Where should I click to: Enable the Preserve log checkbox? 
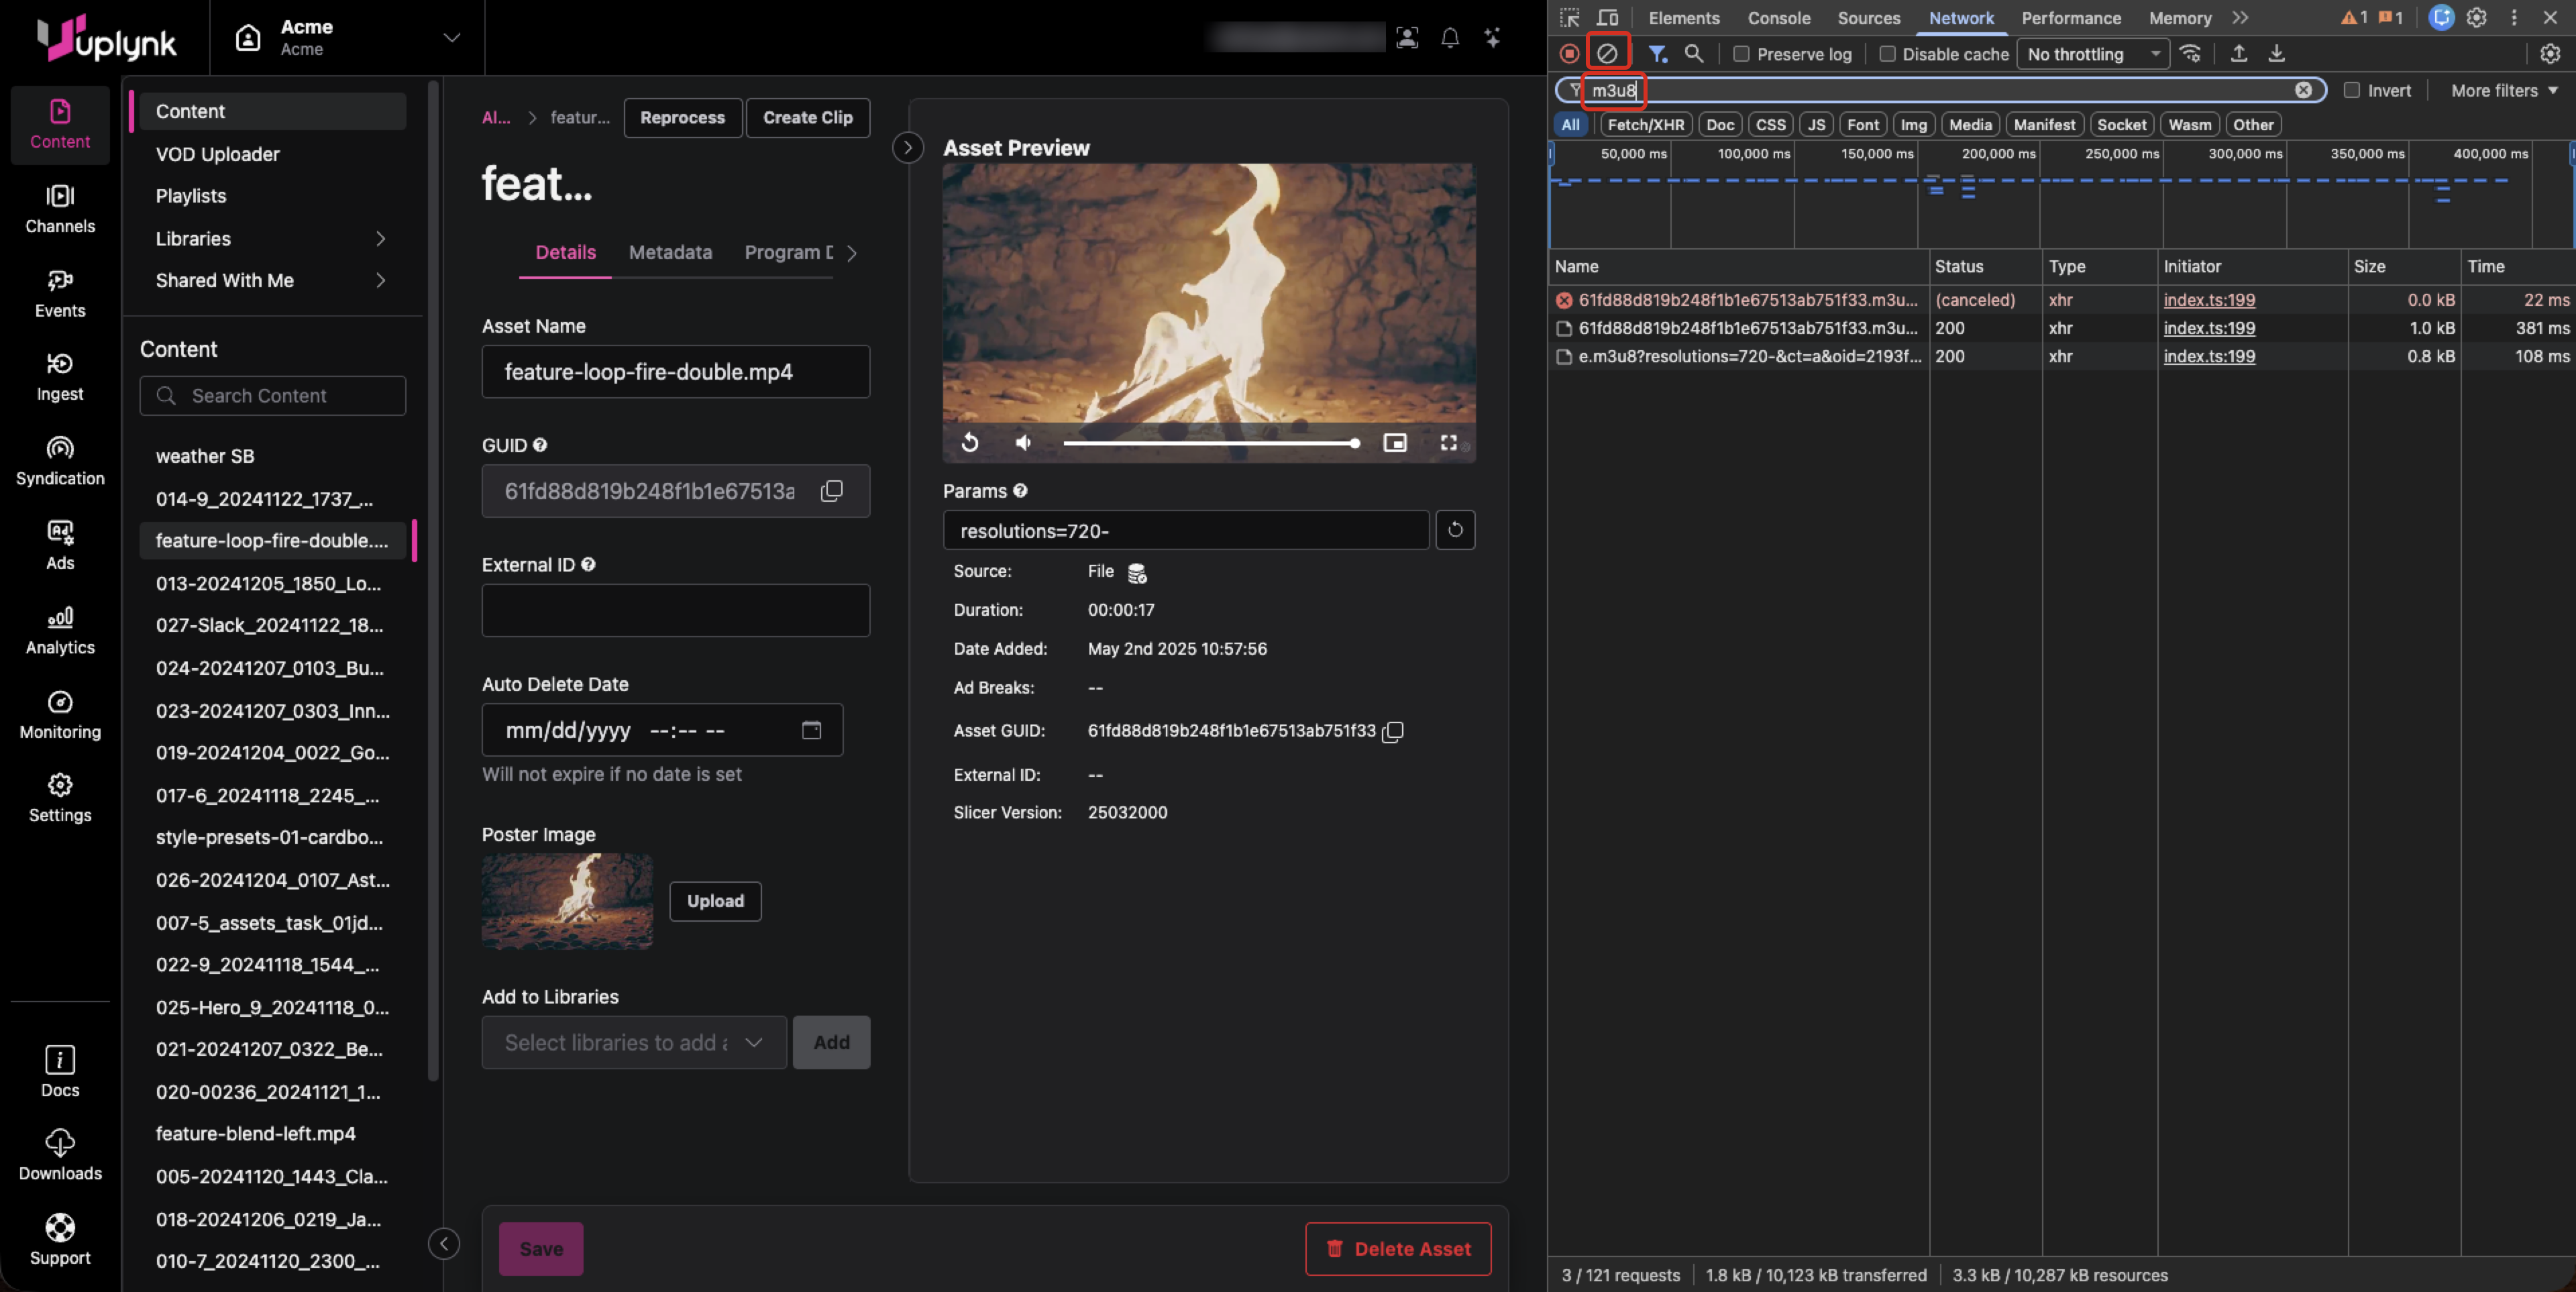[x=1741, y=54]
